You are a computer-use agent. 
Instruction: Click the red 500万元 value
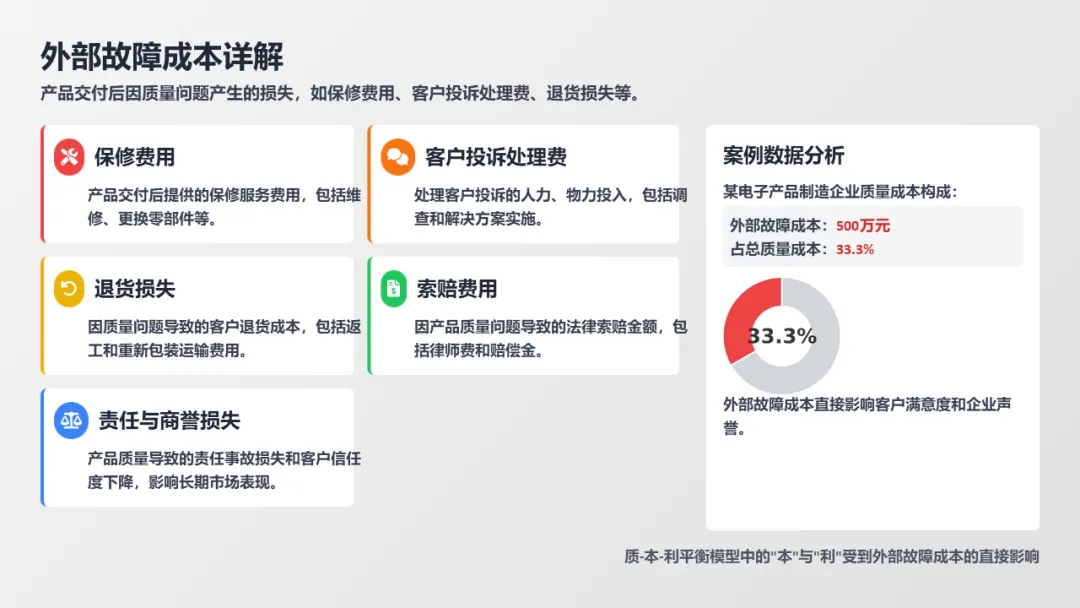pos(863,226)
